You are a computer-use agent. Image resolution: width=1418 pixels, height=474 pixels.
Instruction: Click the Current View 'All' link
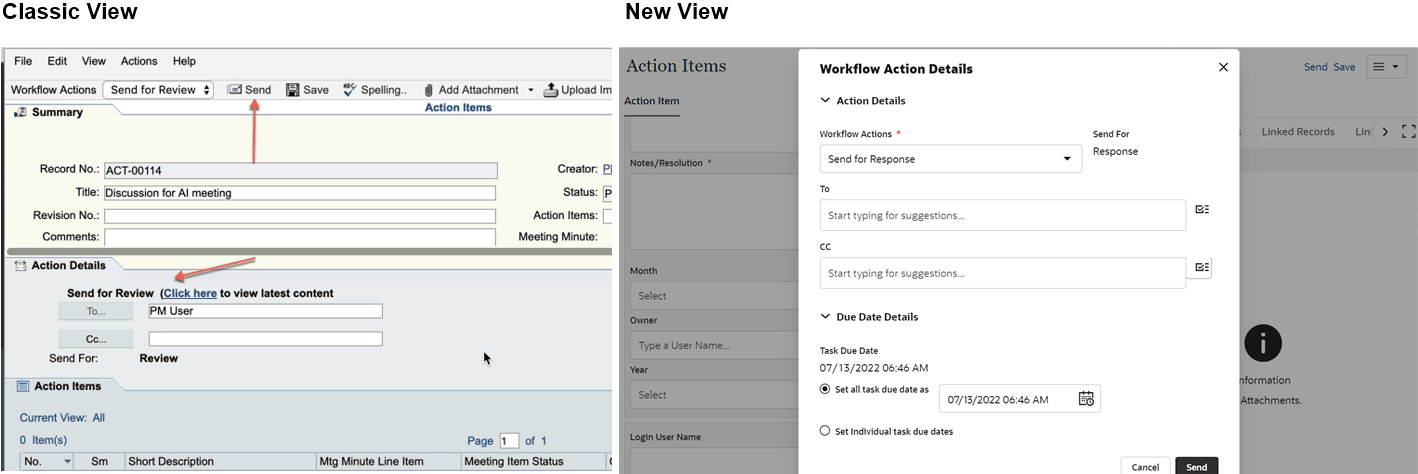coord(99,418)
